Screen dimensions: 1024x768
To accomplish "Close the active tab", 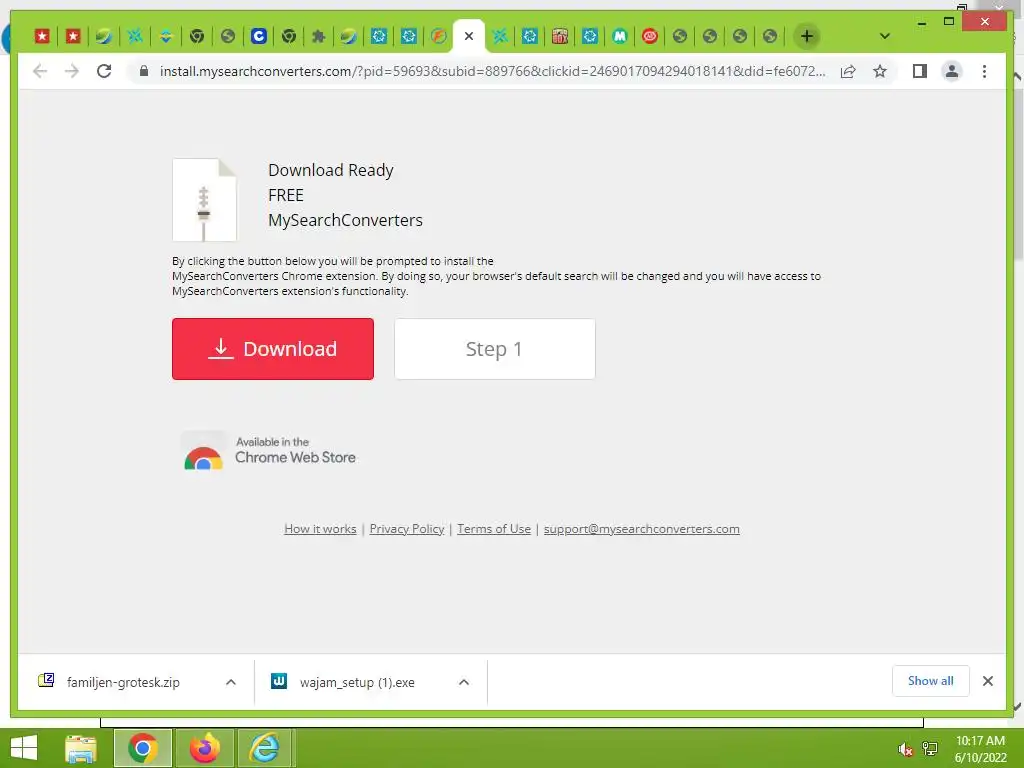I will [469, 36].
